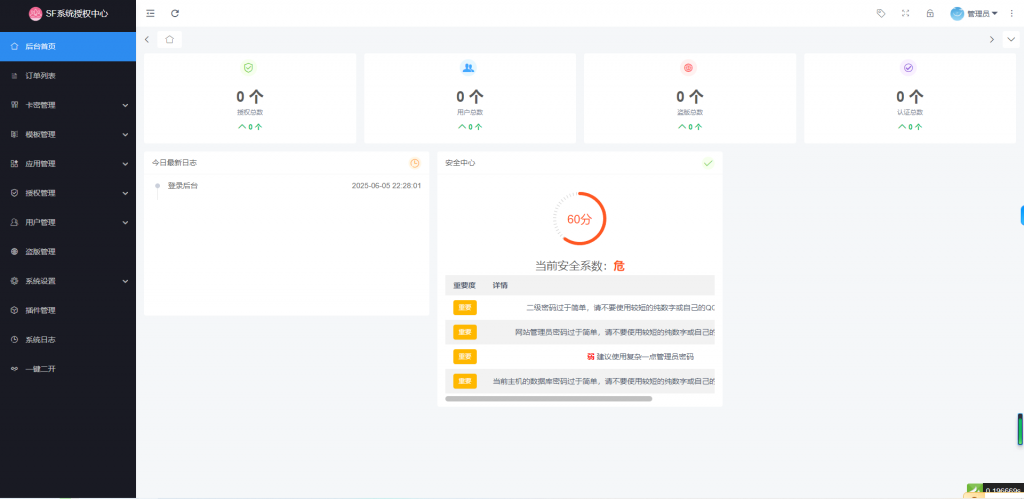Expand the 系统设置 chevron
The width and height of the screenshot is (1024, 499).
click(x=125, y=282)
